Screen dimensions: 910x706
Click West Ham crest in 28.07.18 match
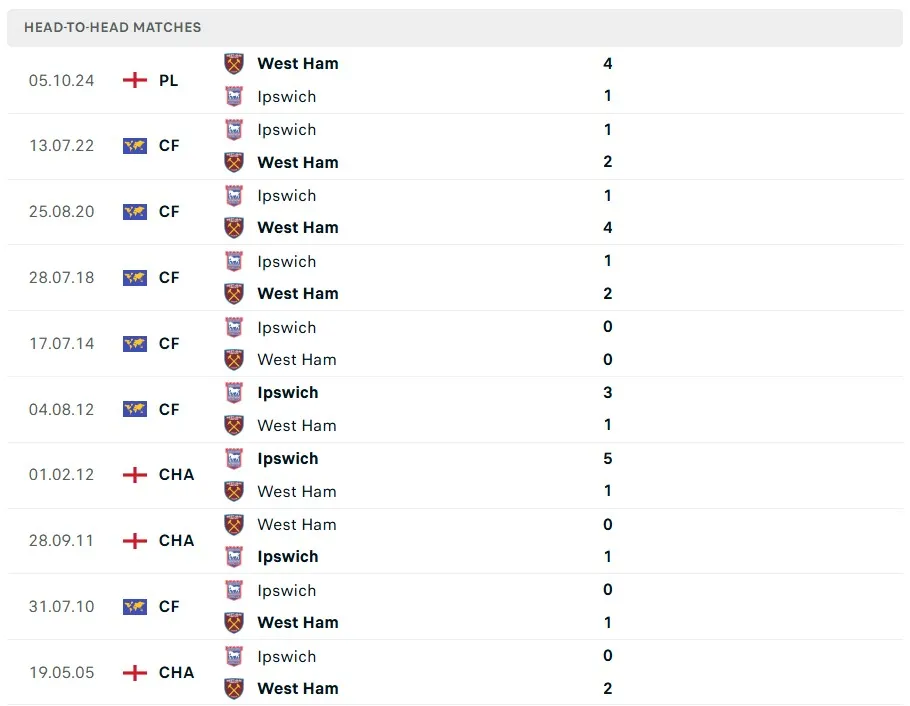pyautogui.click(x=234, y=294)
